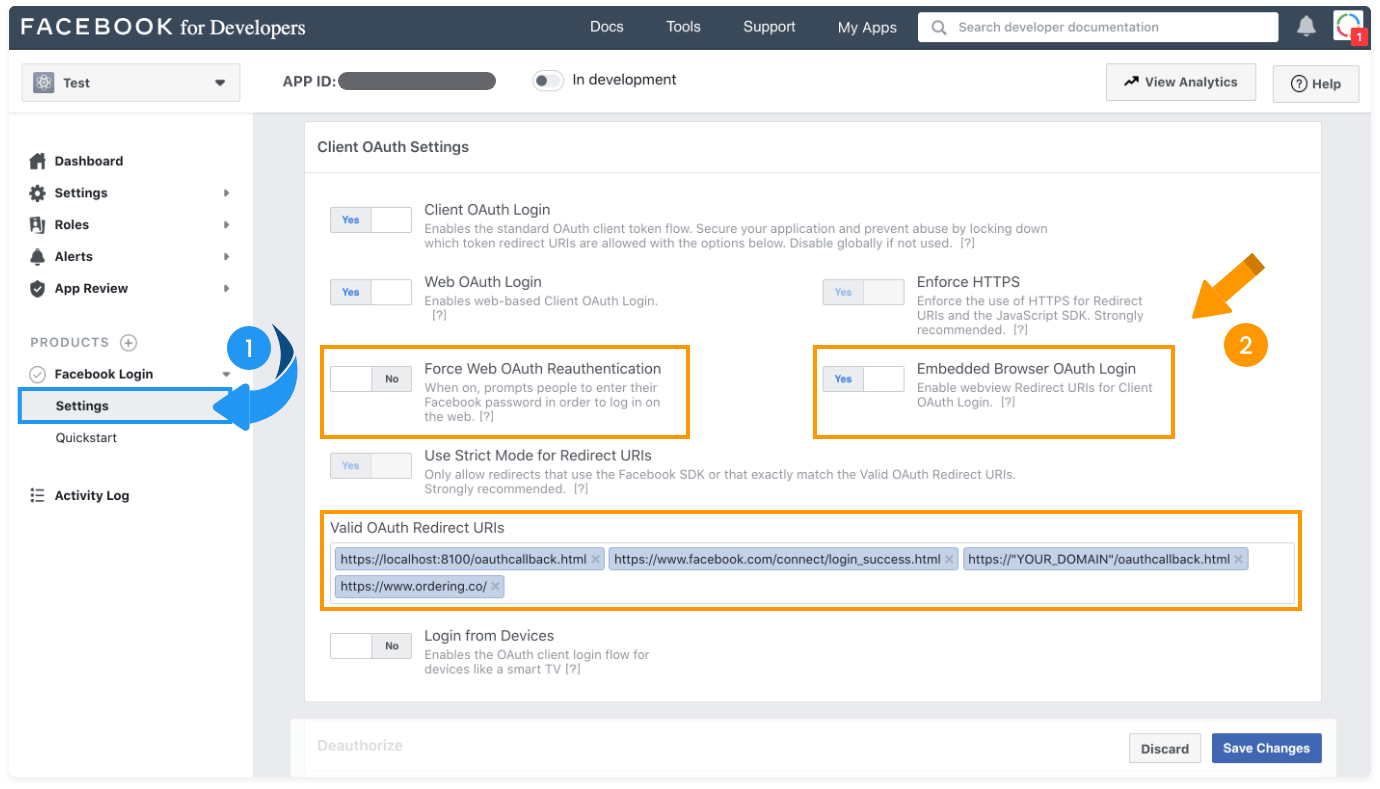Click the Discard button
Screen dimensions: 1380x789
click(x=1165, y=748)
